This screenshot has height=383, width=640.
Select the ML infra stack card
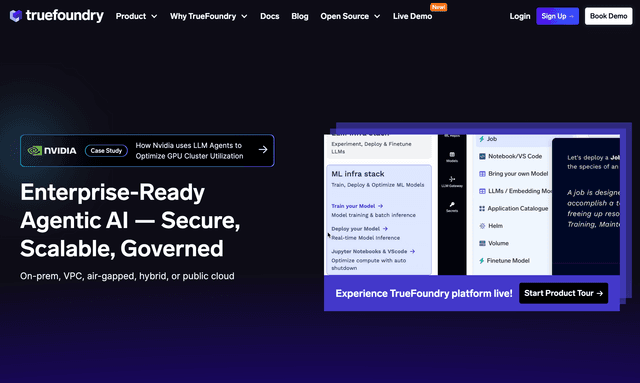coord(379,220)
